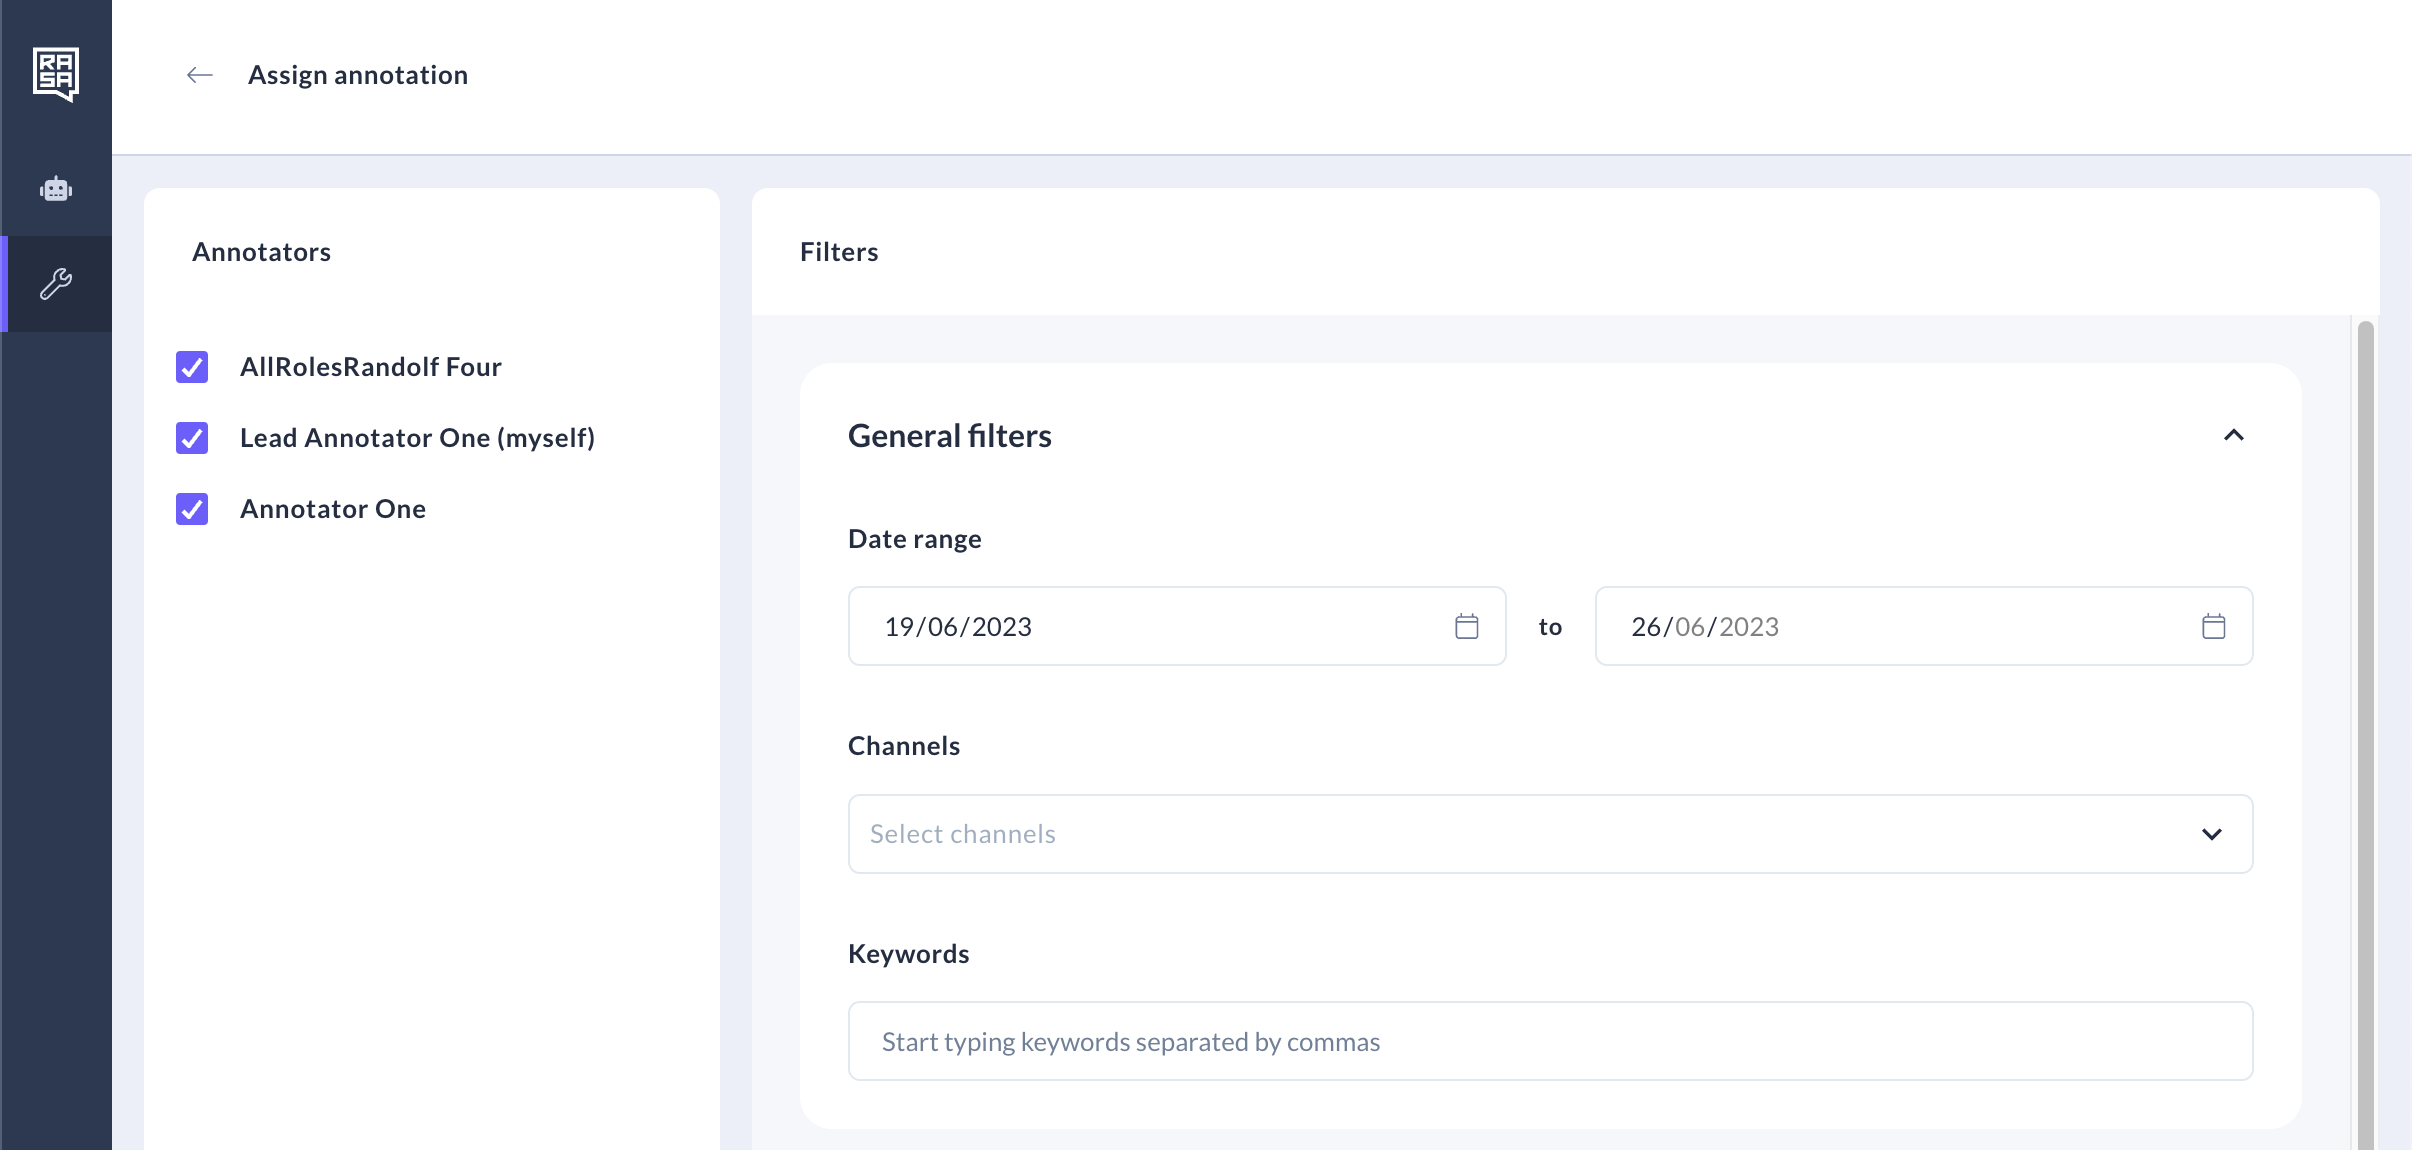Image resolution: width=2412 pixels, height=1150 pixels.
Task: Click the Lead Annotator One label
Action: coord(417,438)
